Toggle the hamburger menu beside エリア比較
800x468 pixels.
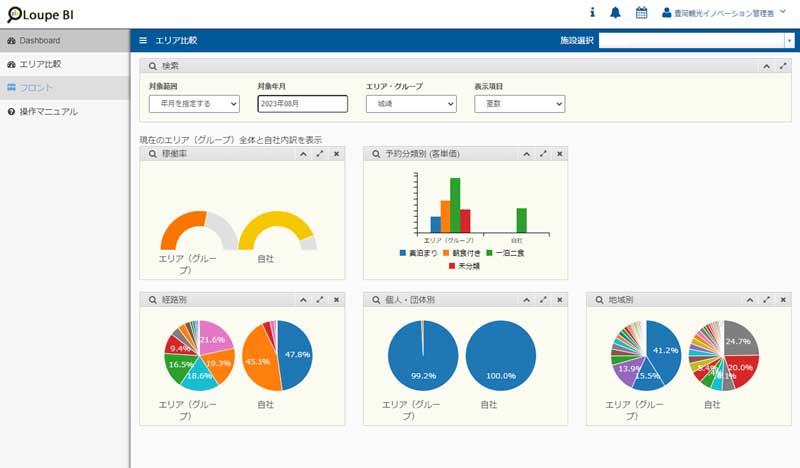[x=143, y=41]
